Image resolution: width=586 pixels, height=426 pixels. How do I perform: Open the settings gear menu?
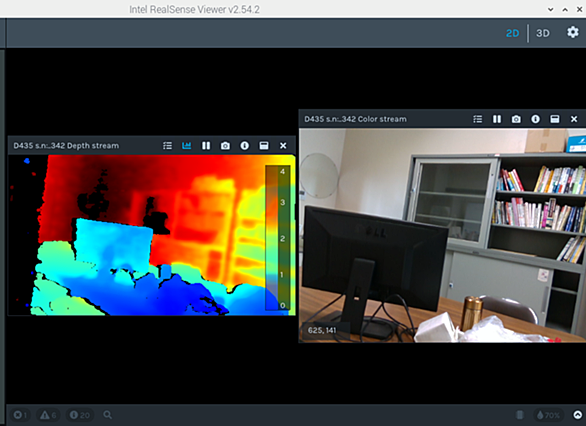coord(573,33)
